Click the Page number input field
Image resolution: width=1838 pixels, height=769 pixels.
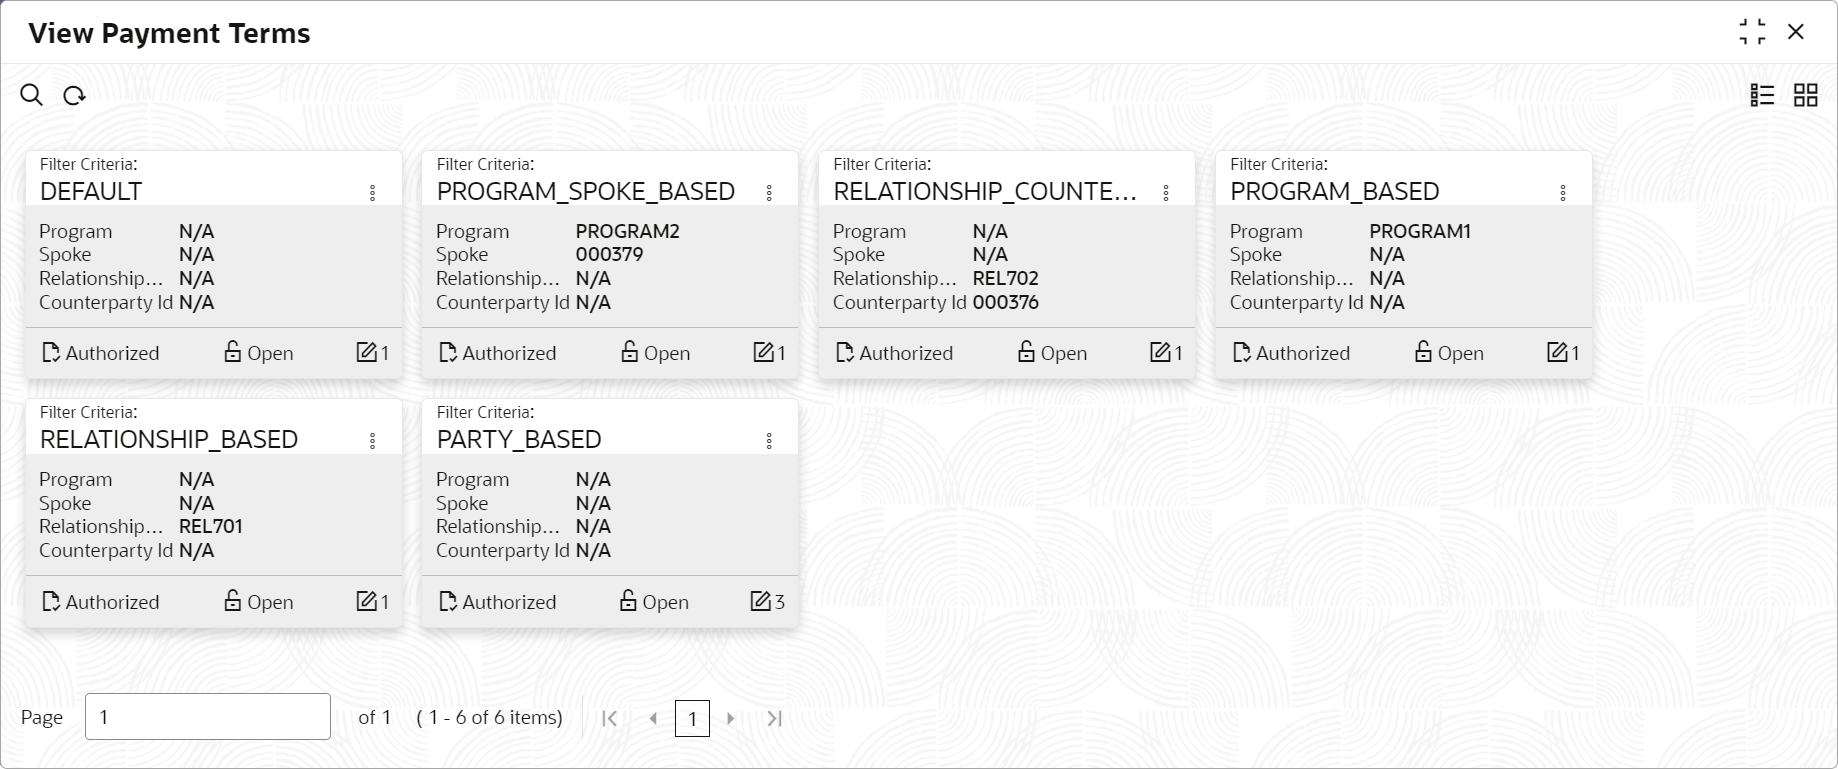click(208, 717)
